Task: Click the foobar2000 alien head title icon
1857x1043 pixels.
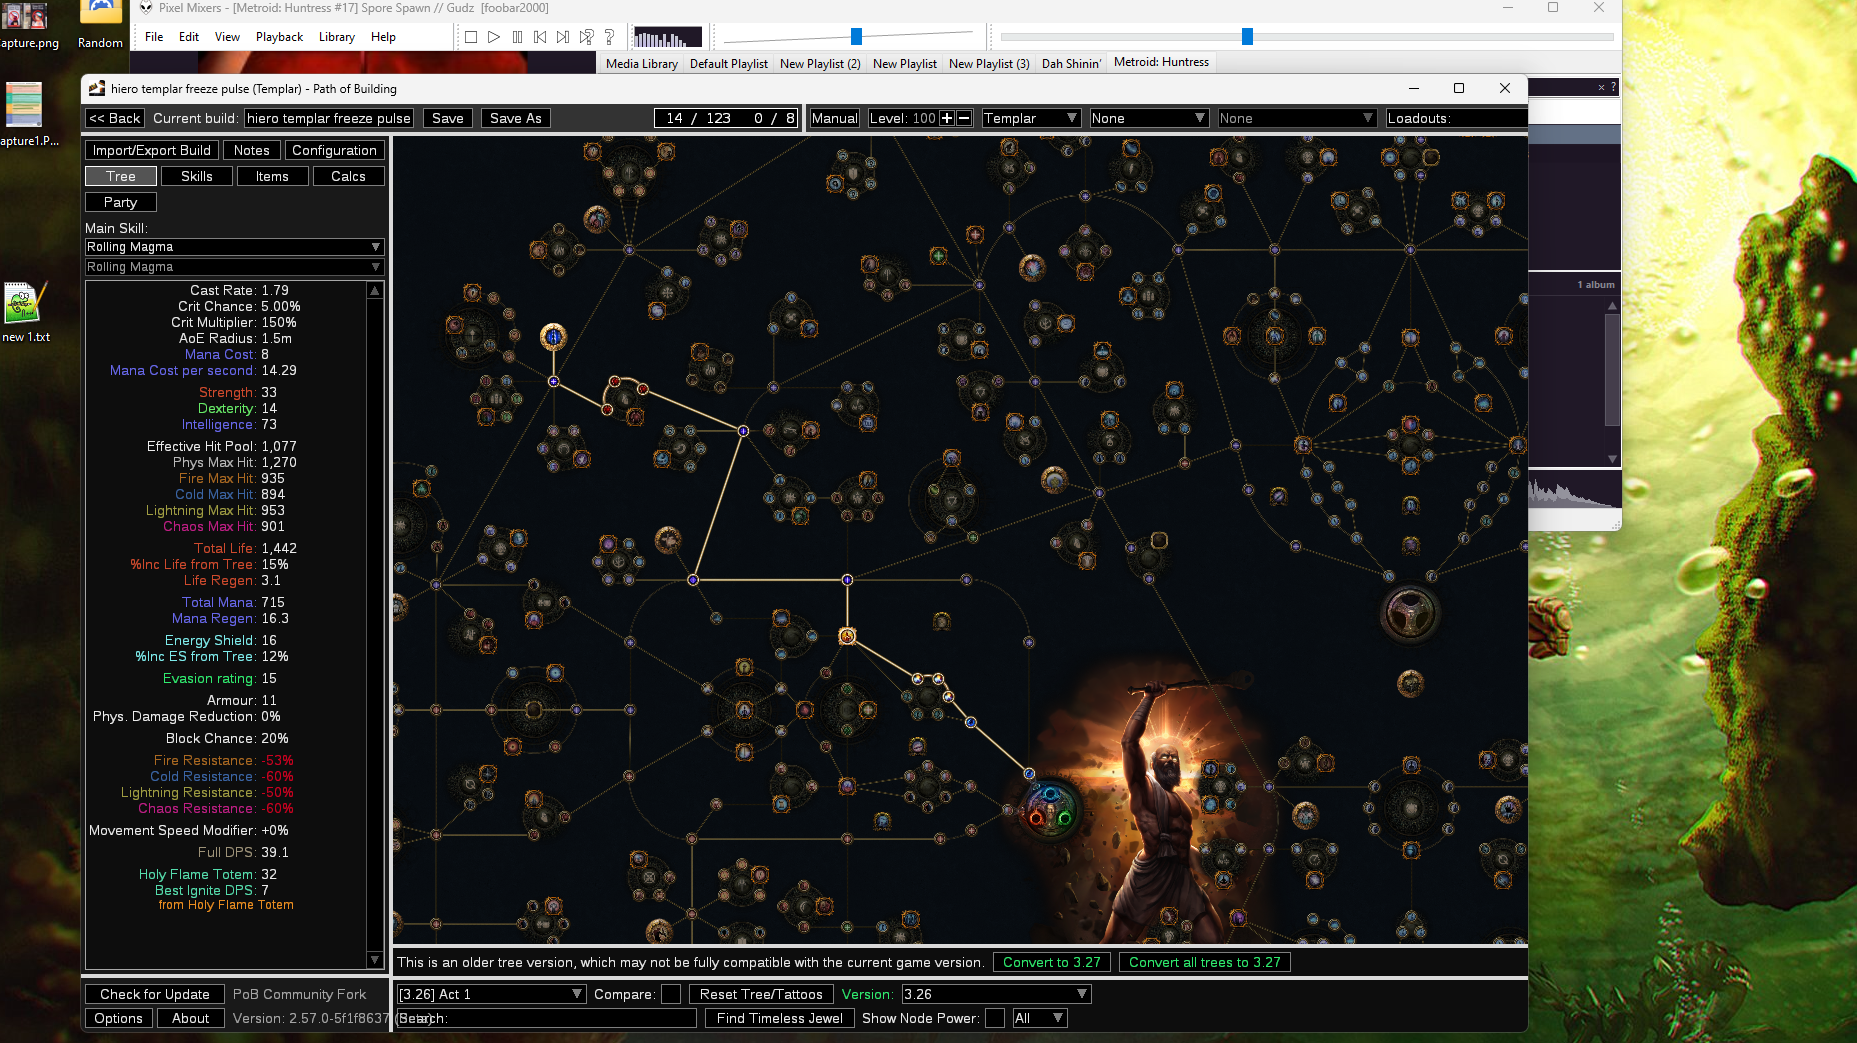Action: pos(146,8)
